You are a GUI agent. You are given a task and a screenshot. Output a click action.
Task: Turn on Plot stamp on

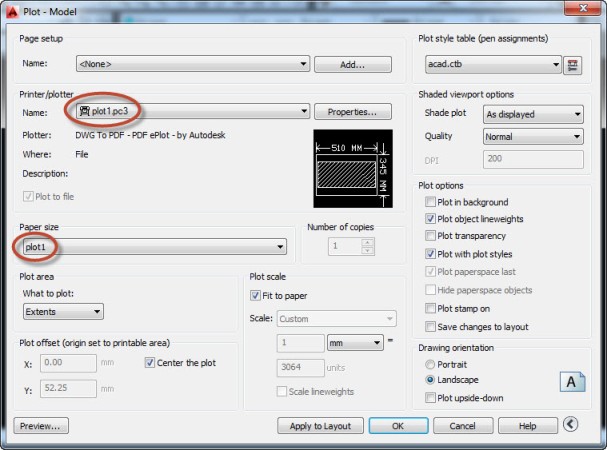click(x=430, y=308)
